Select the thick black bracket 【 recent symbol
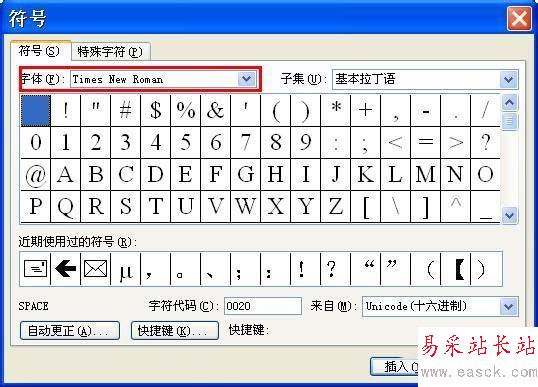The image size is (538, 387). (x=455, y=269)
